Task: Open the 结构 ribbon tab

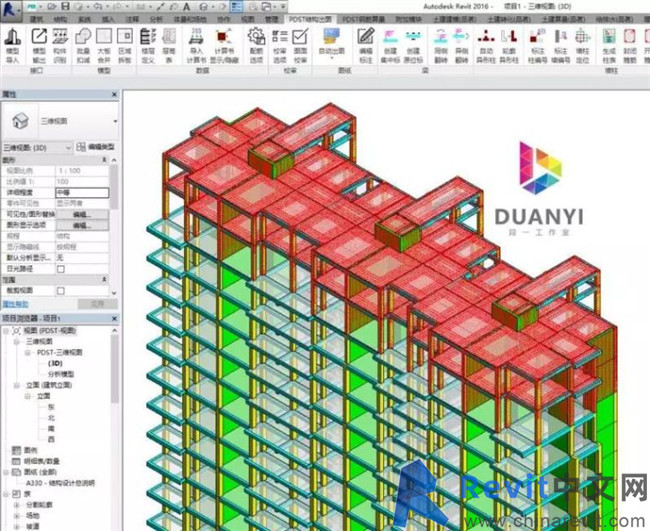Action: pyautogui.click(x=61, y=19)
